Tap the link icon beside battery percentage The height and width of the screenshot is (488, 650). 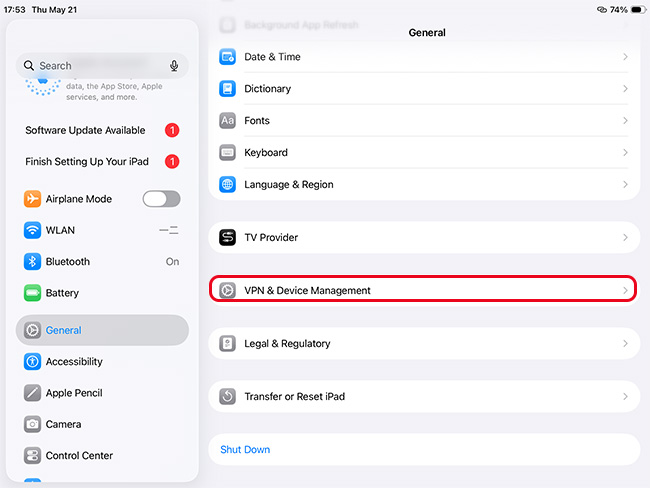(601, 10)
